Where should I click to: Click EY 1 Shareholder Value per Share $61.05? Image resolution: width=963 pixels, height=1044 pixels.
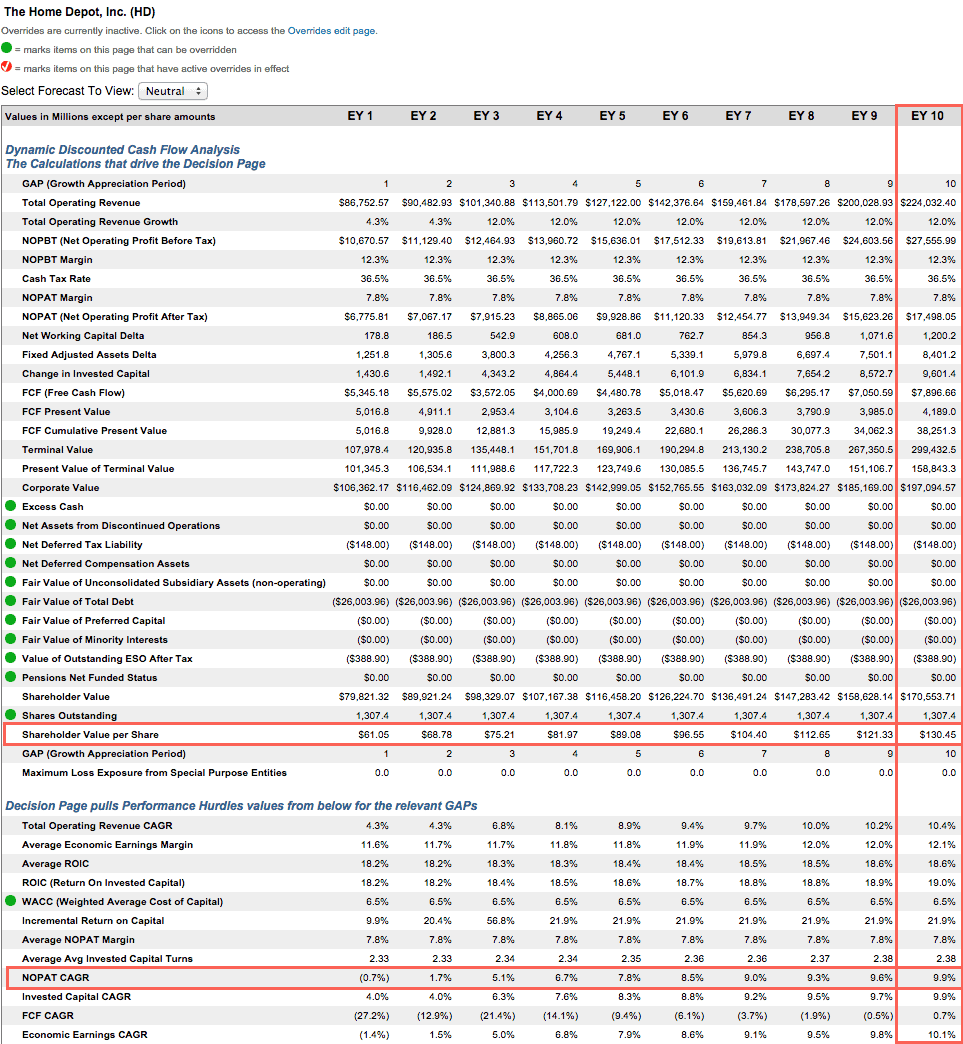click(374, 734)
